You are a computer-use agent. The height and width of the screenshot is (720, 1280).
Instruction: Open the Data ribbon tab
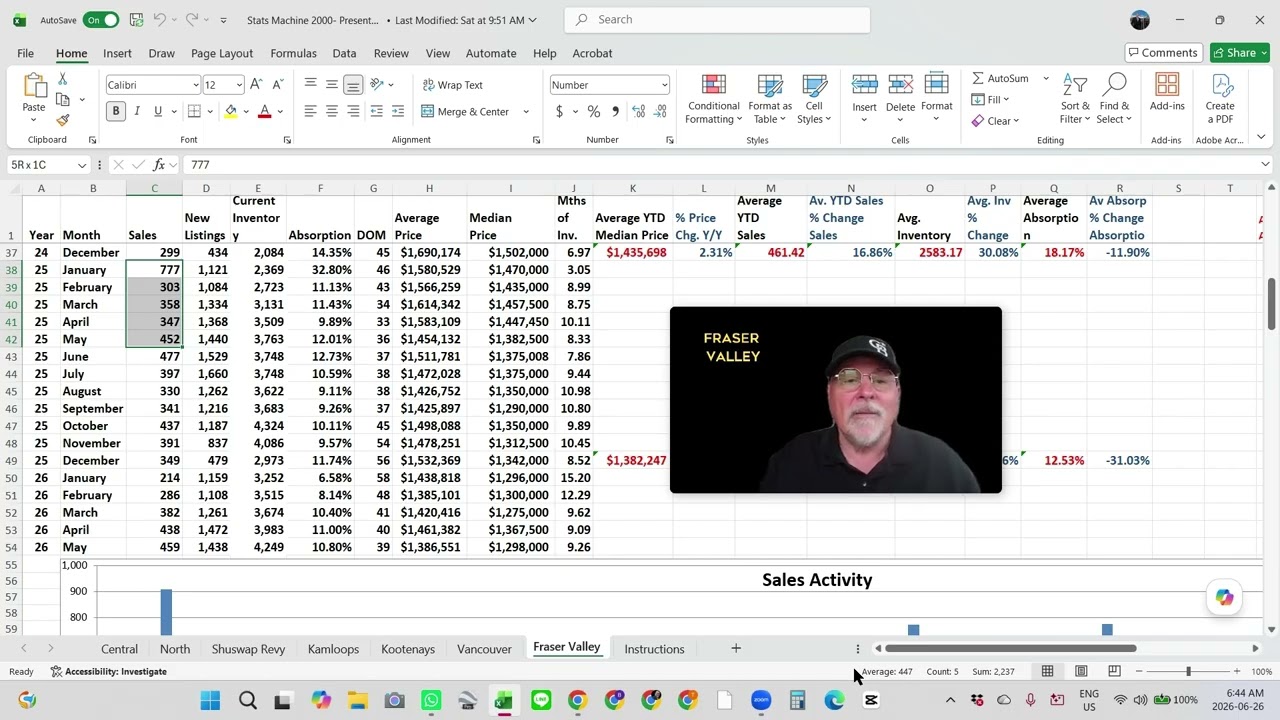point(344,53)
